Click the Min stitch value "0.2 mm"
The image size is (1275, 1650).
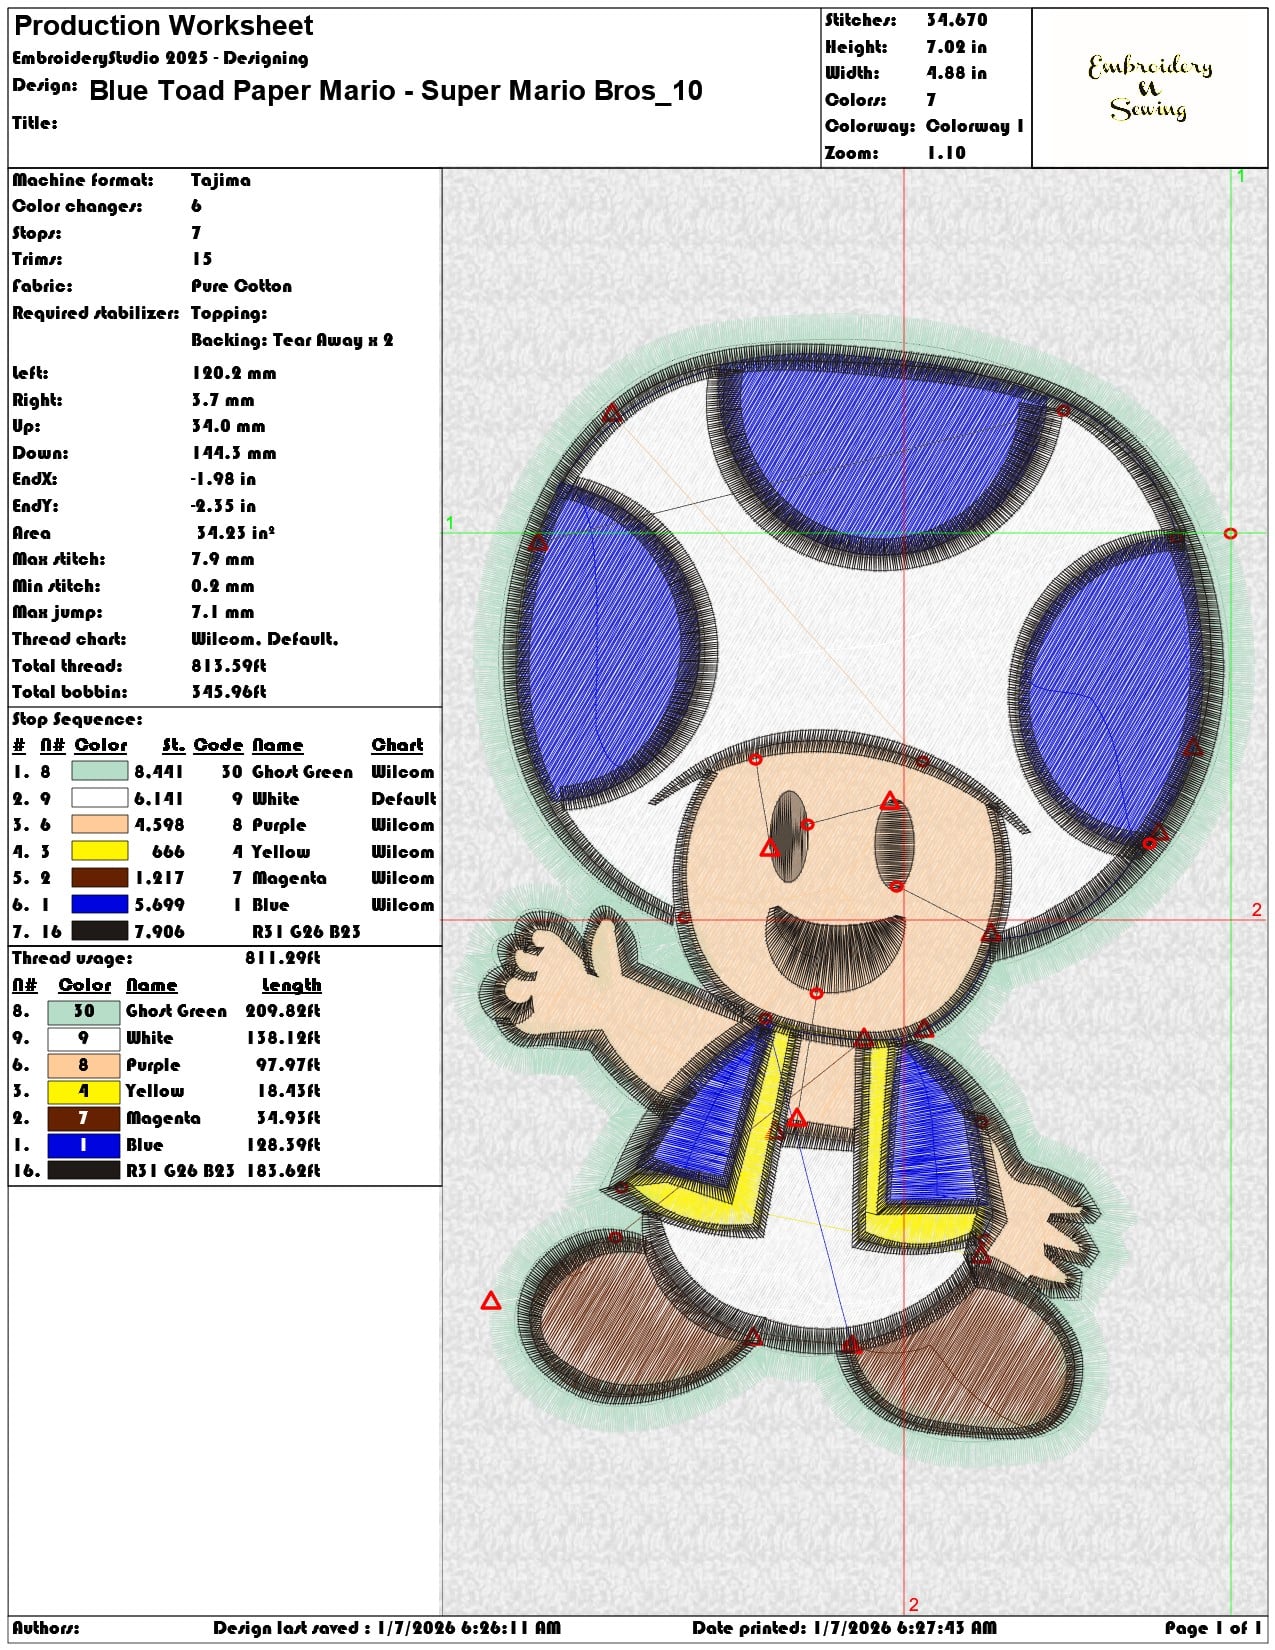point(223,586)
